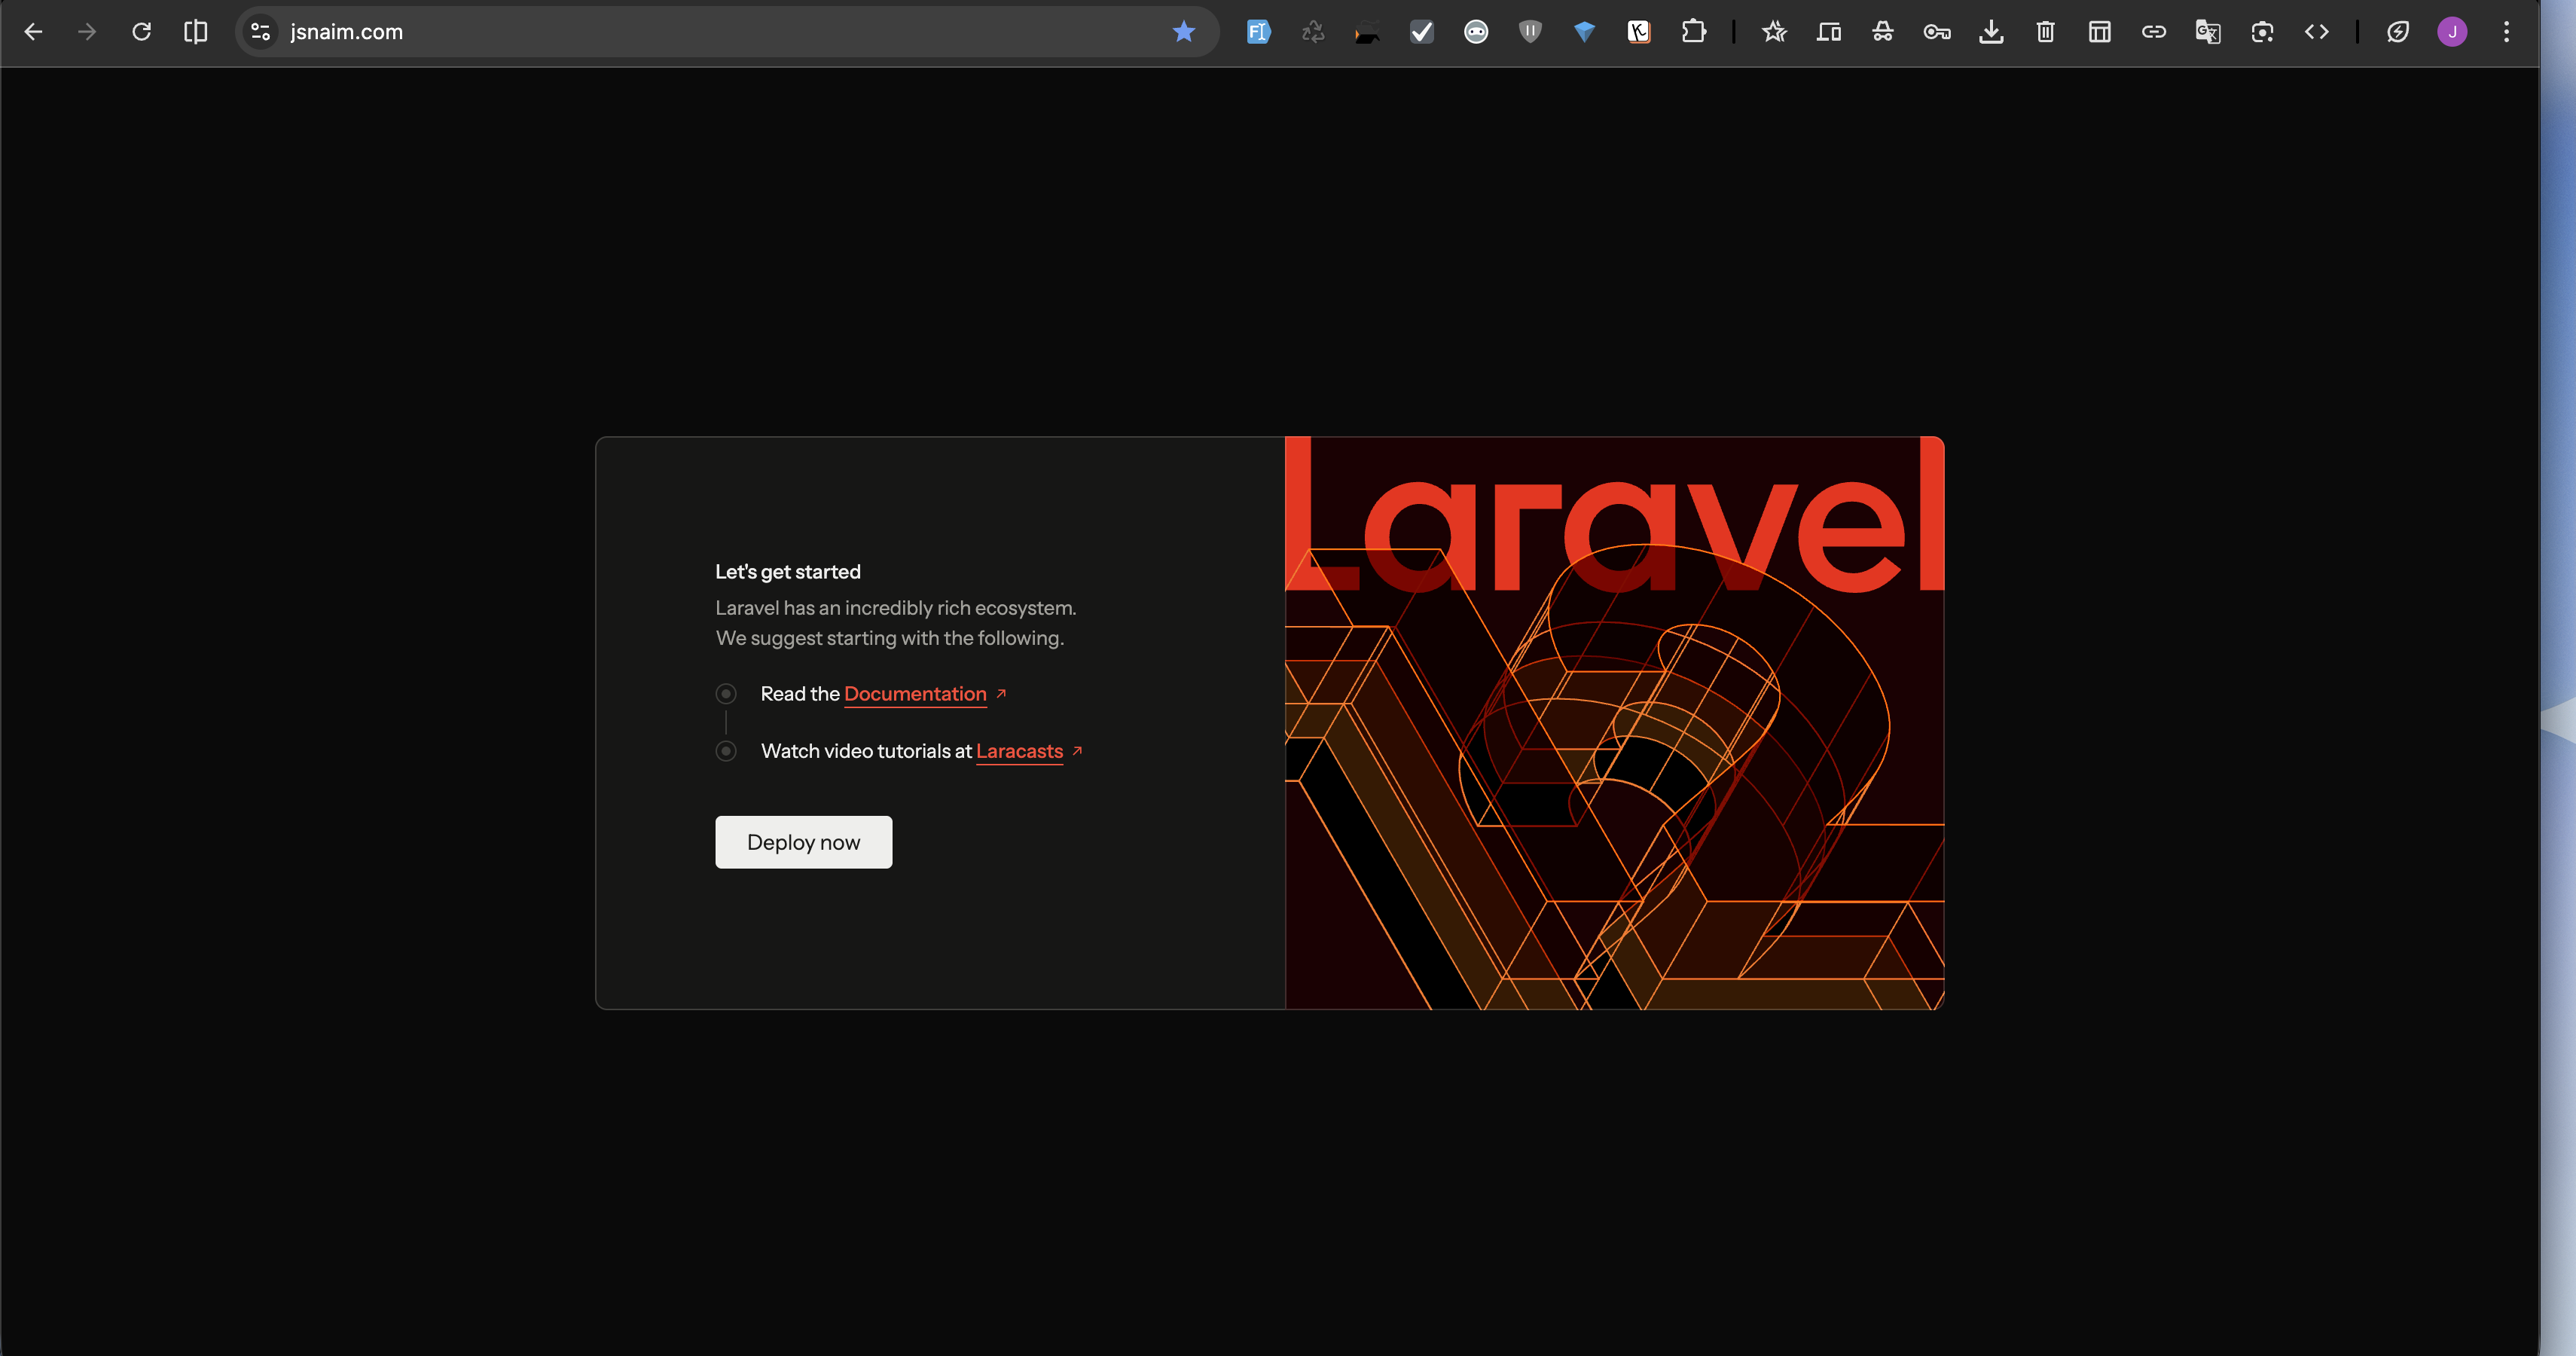2576x1356 pixels.
Task: Open the Laracasts link
Action: [1019, 751]
